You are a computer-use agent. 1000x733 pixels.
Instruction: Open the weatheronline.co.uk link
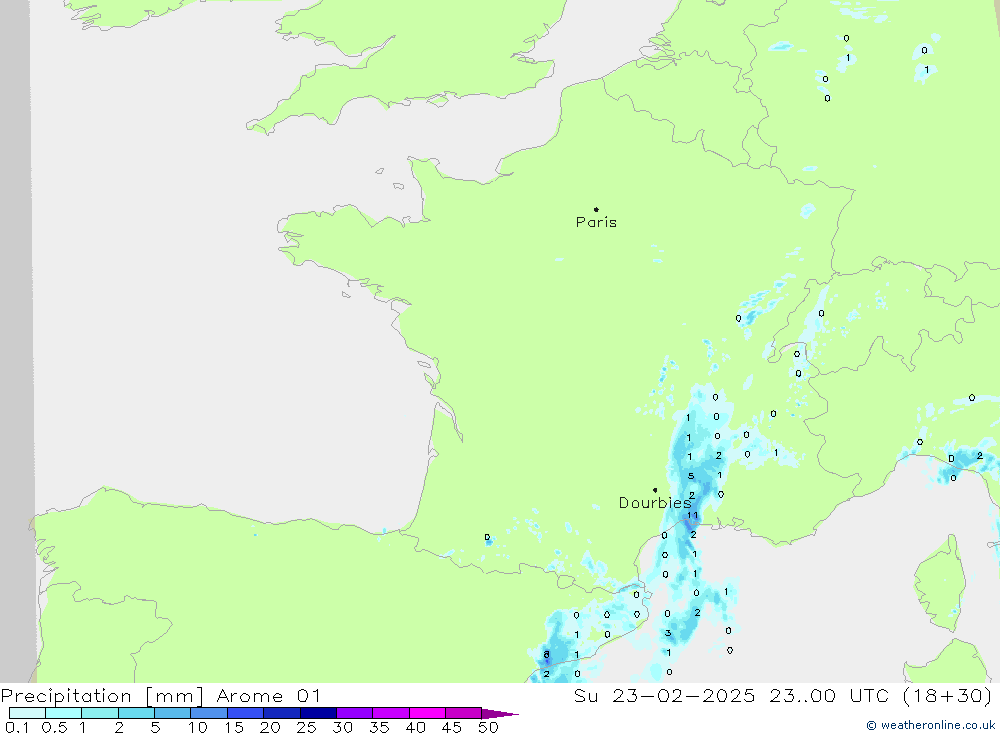point(930,725)
